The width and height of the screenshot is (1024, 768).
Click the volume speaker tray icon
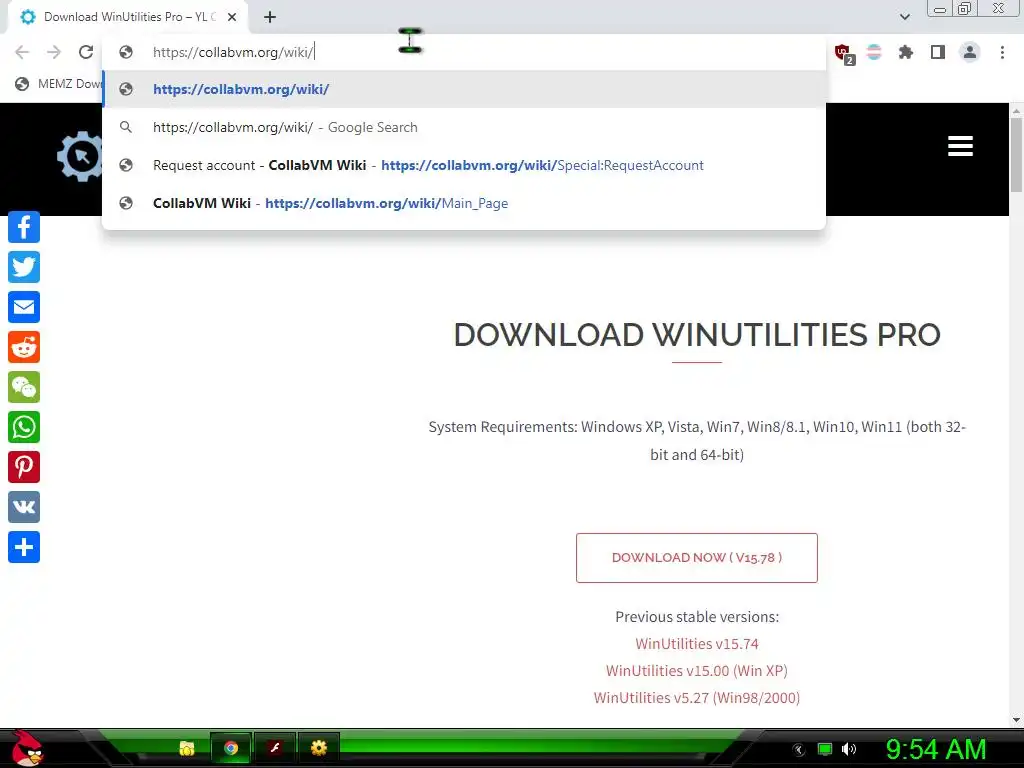point(849,749)
